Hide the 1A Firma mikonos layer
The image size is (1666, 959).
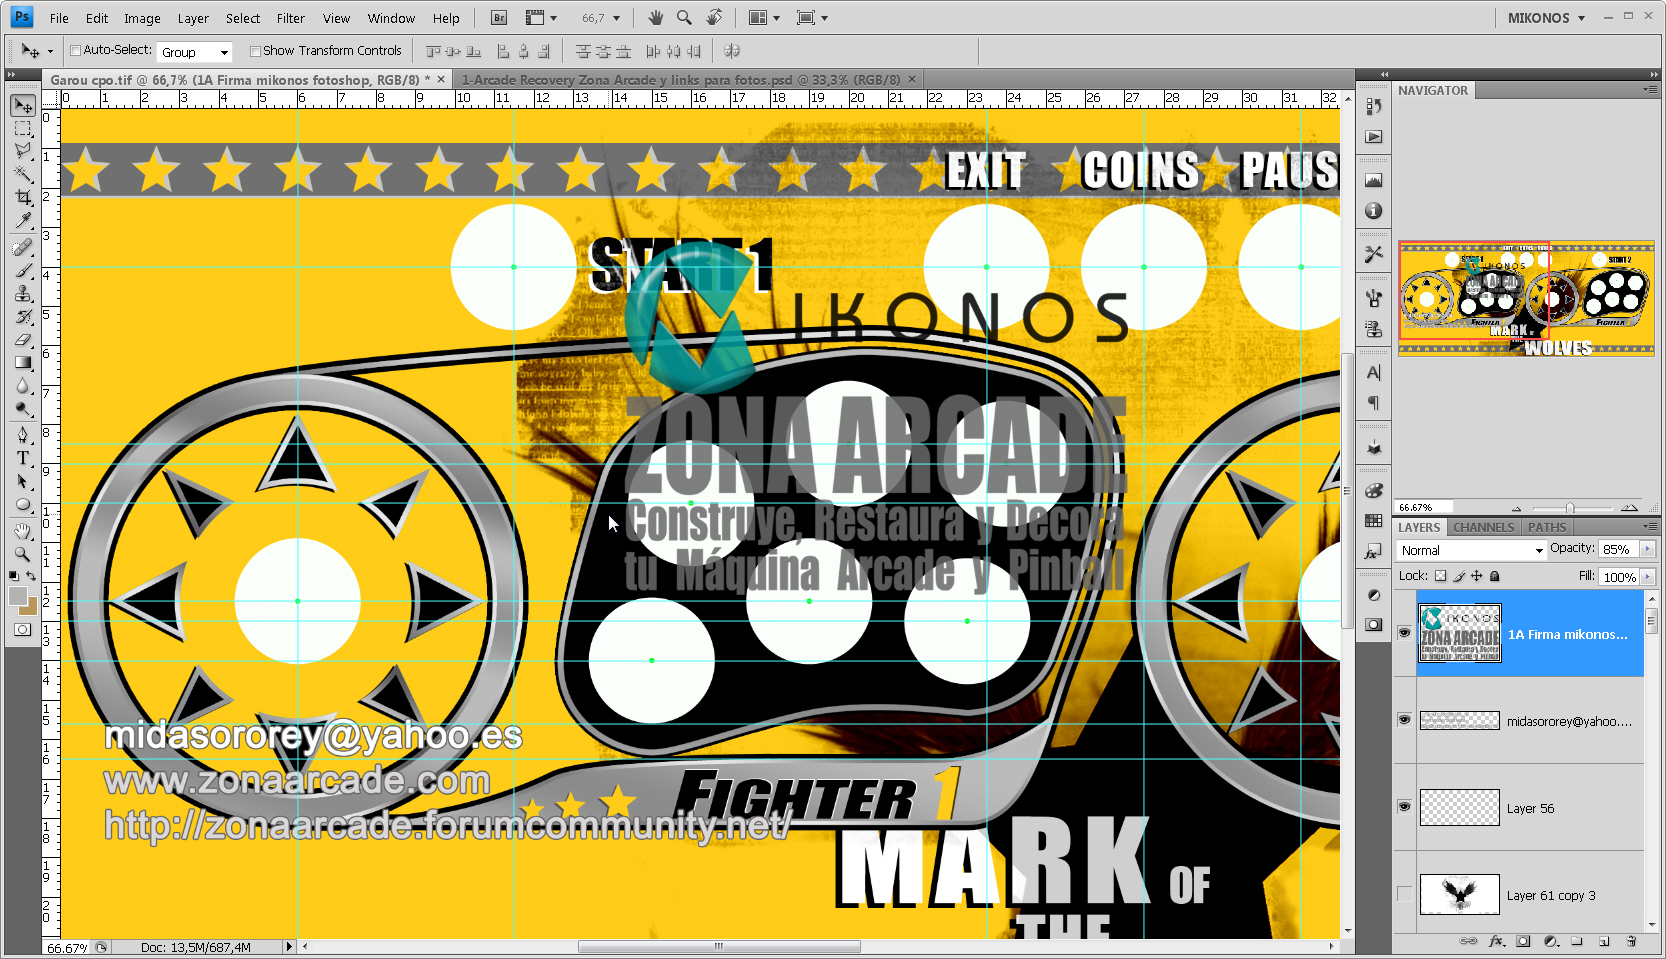(x=1404, y=633)
